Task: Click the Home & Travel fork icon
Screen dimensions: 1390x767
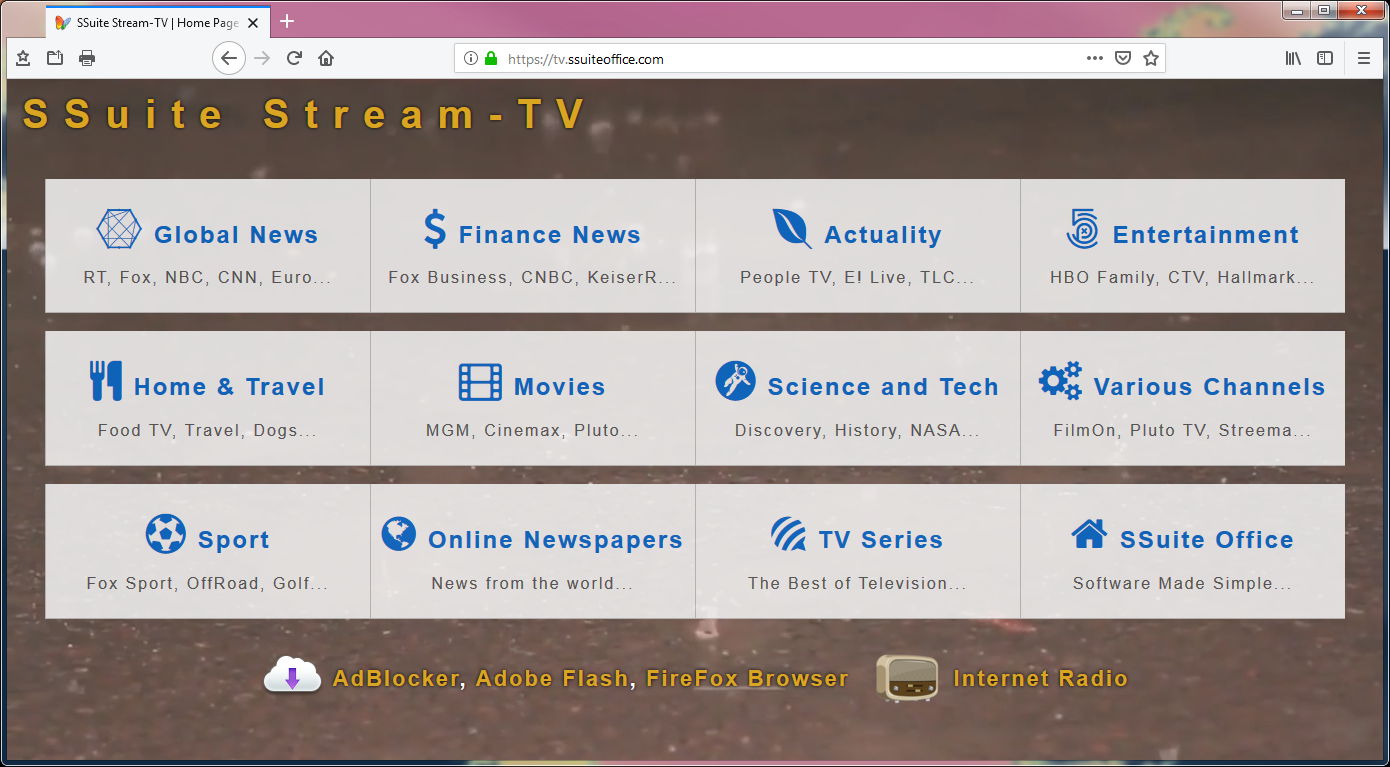Action: click(x=106, y=381)
